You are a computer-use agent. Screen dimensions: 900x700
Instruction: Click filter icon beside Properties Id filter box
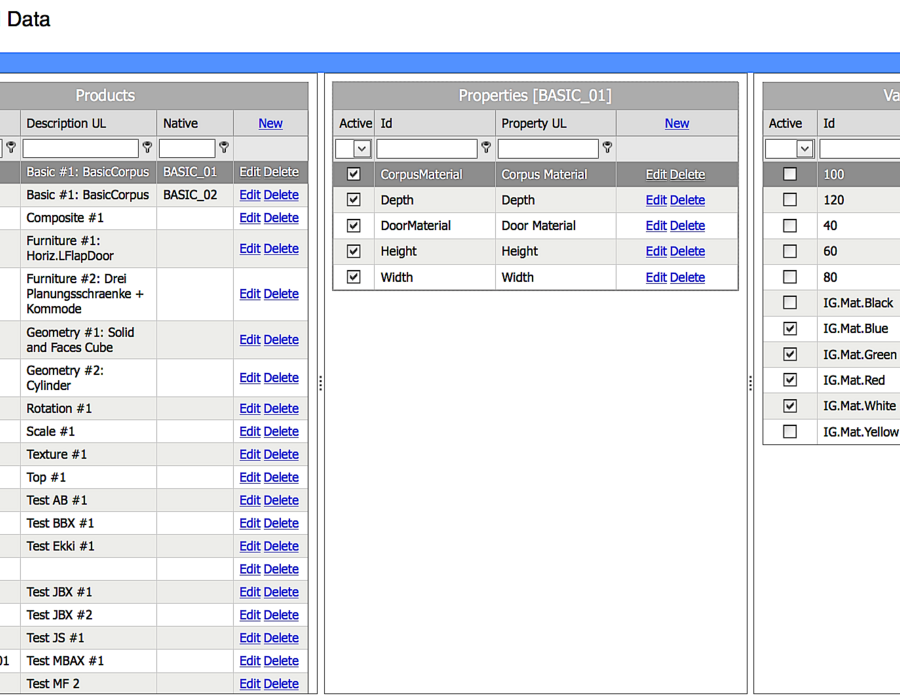pos(486,147)
